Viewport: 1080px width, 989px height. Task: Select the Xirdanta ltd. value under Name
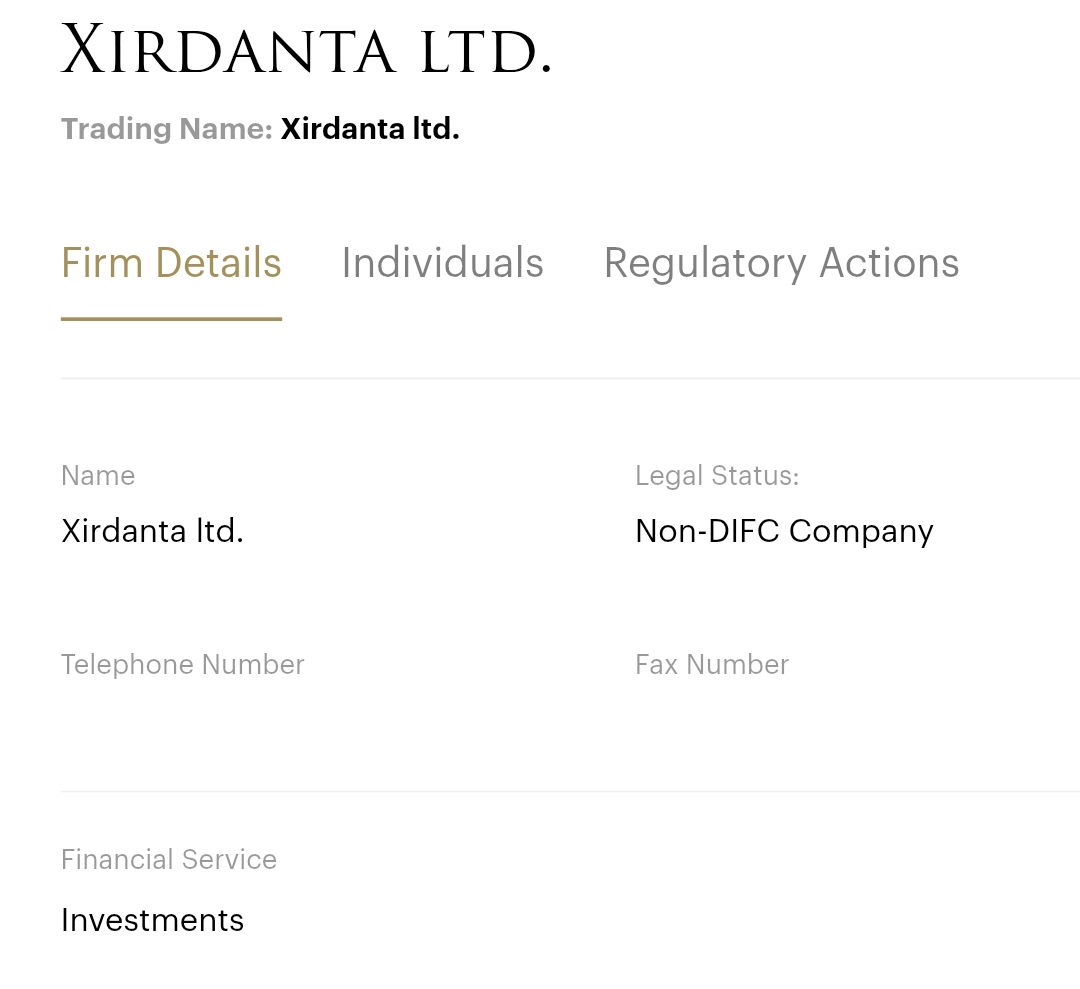tap(152, 531)
